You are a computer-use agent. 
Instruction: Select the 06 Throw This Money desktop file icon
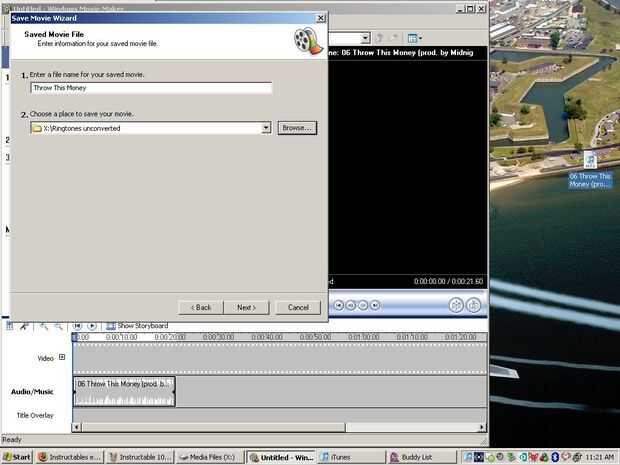[x=590, y=170]
